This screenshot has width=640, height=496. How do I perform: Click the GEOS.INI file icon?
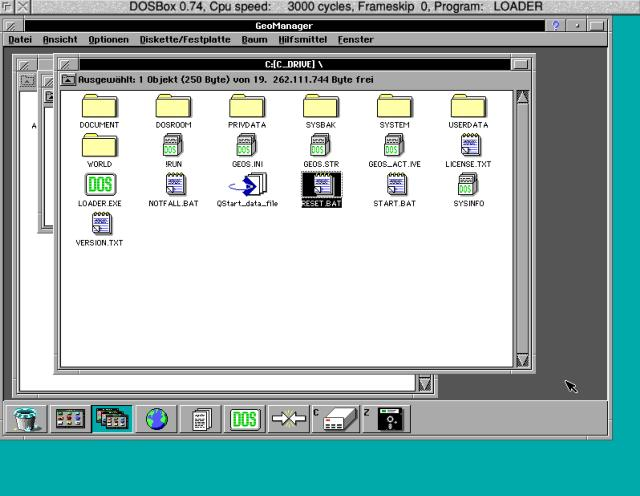click(x=247, y=146)
